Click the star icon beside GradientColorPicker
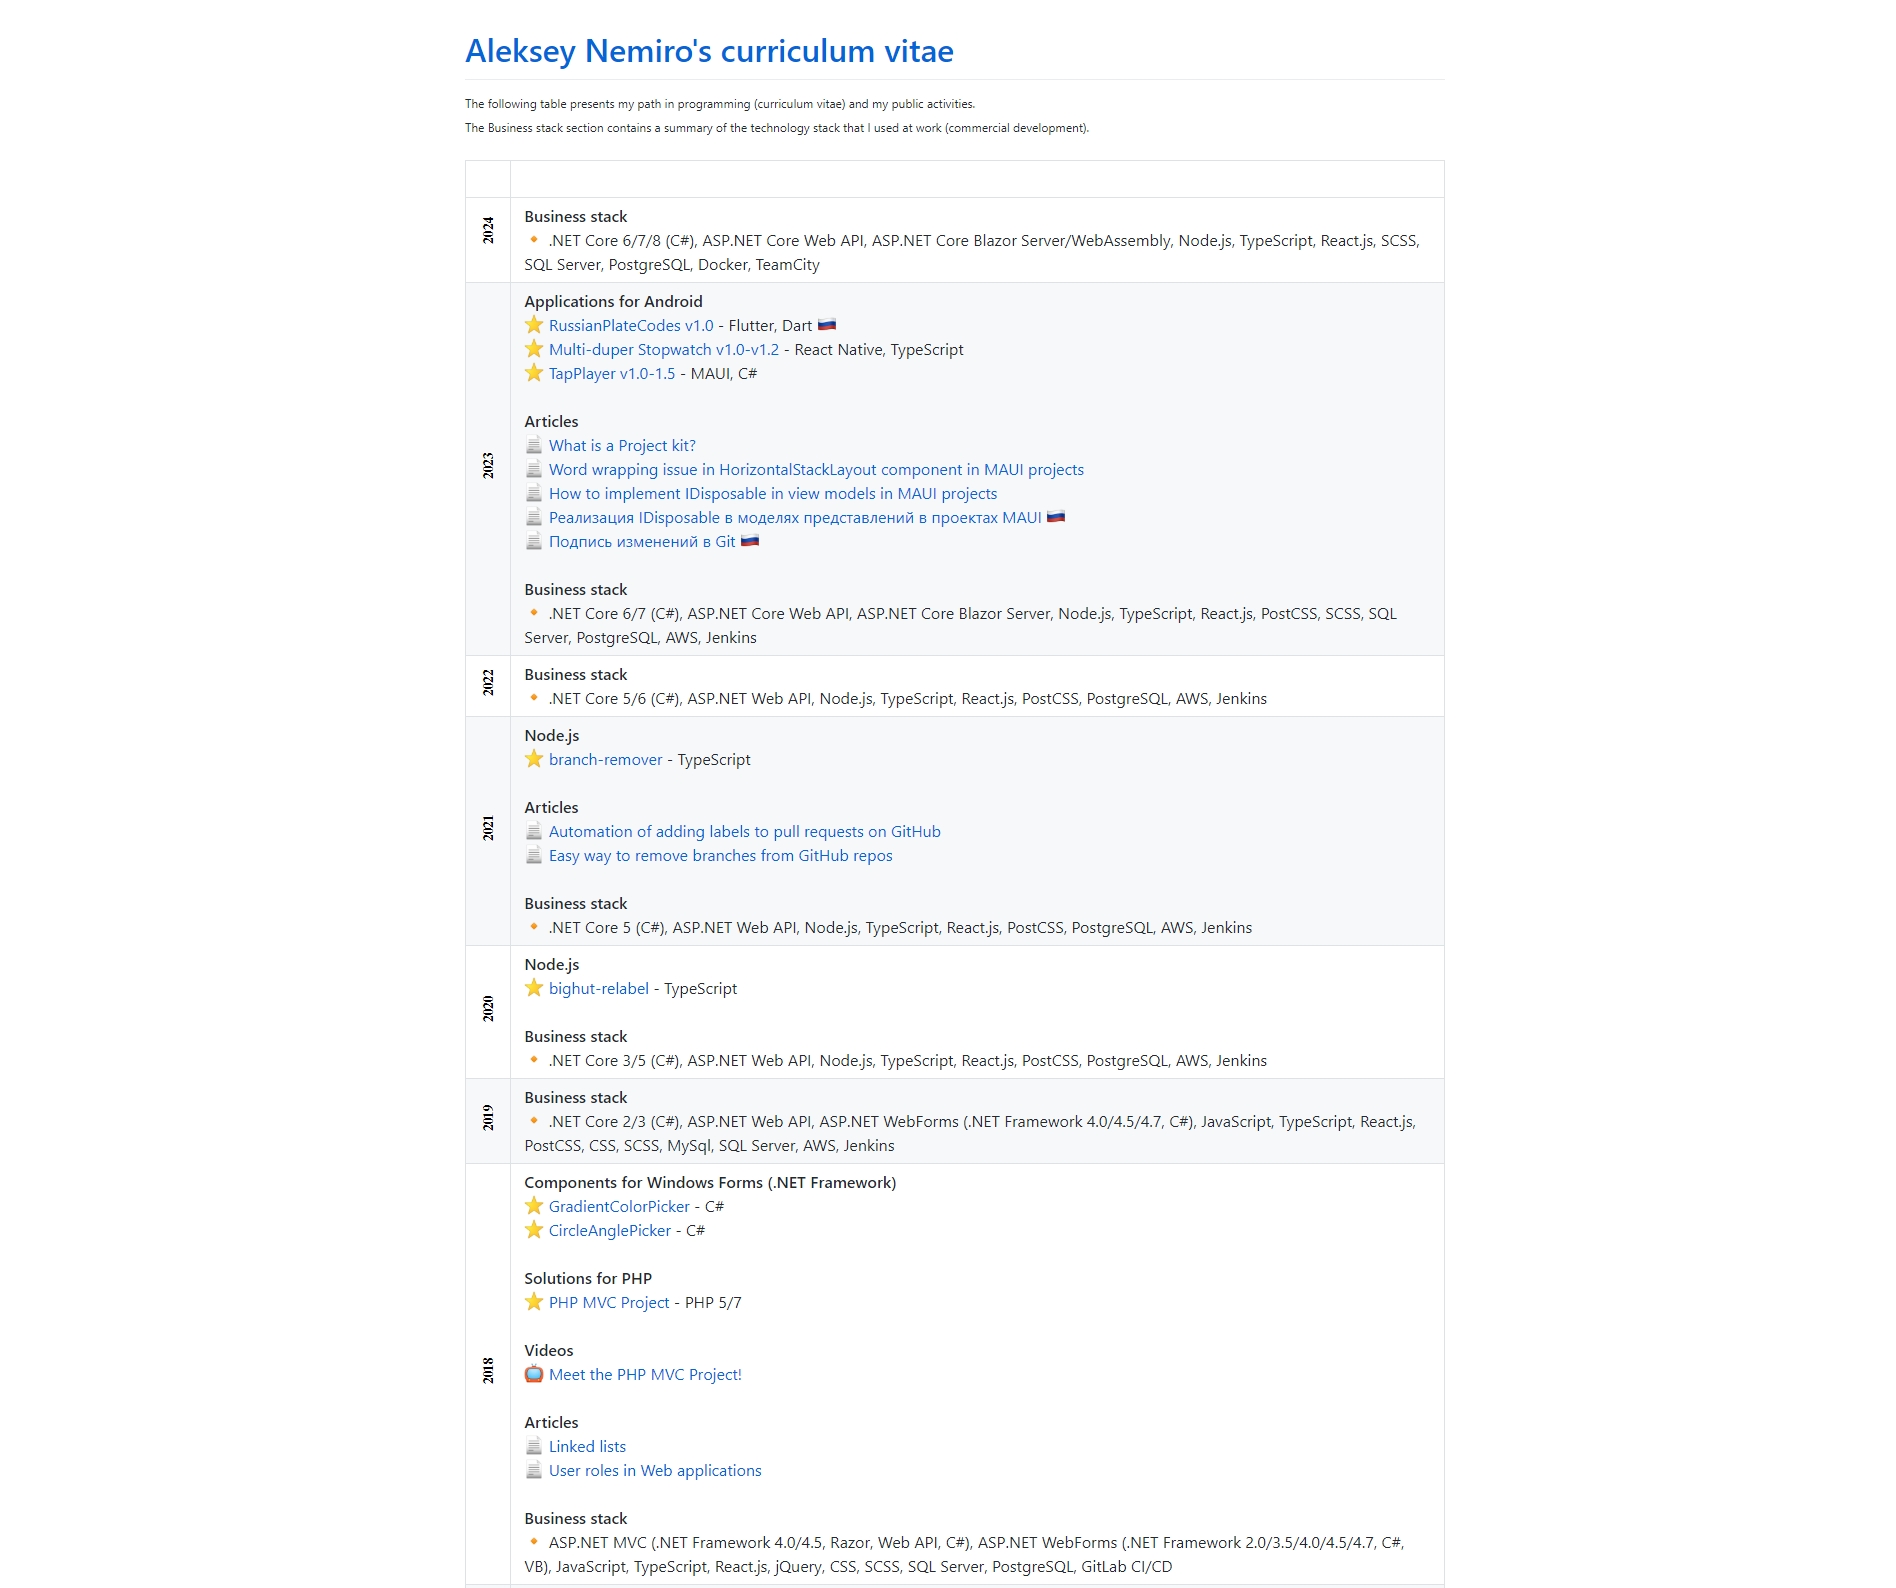This screenshot has width=1896, height=1588. point(534,1206)
